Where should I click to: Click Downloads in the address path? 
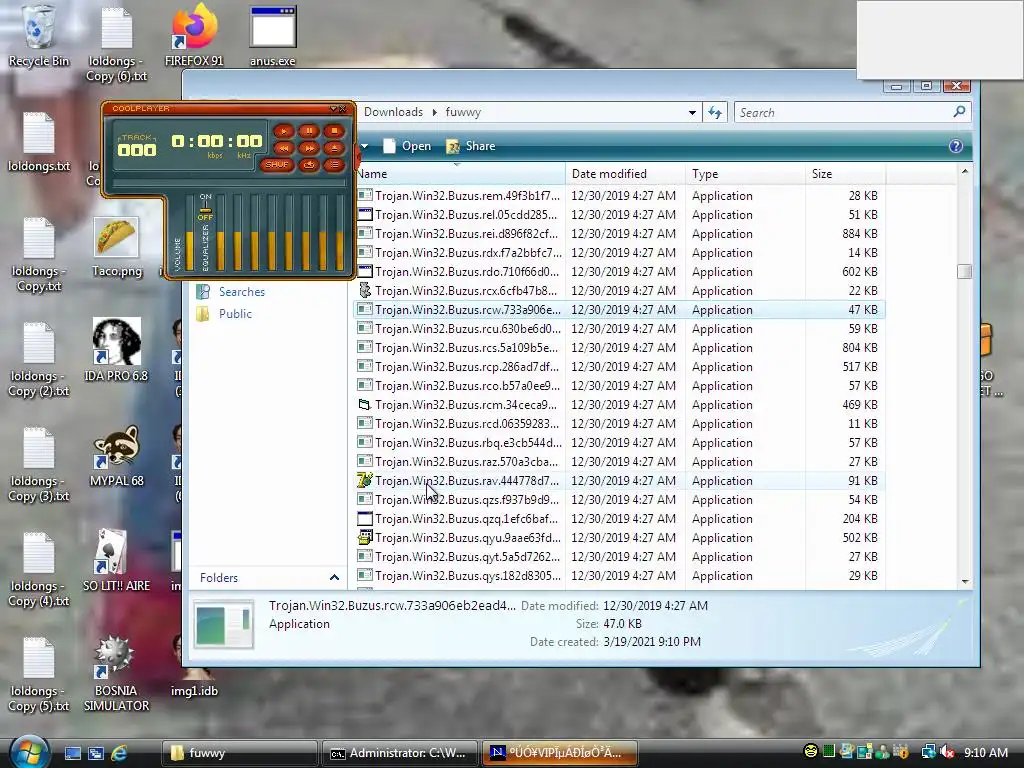[393, 112]
